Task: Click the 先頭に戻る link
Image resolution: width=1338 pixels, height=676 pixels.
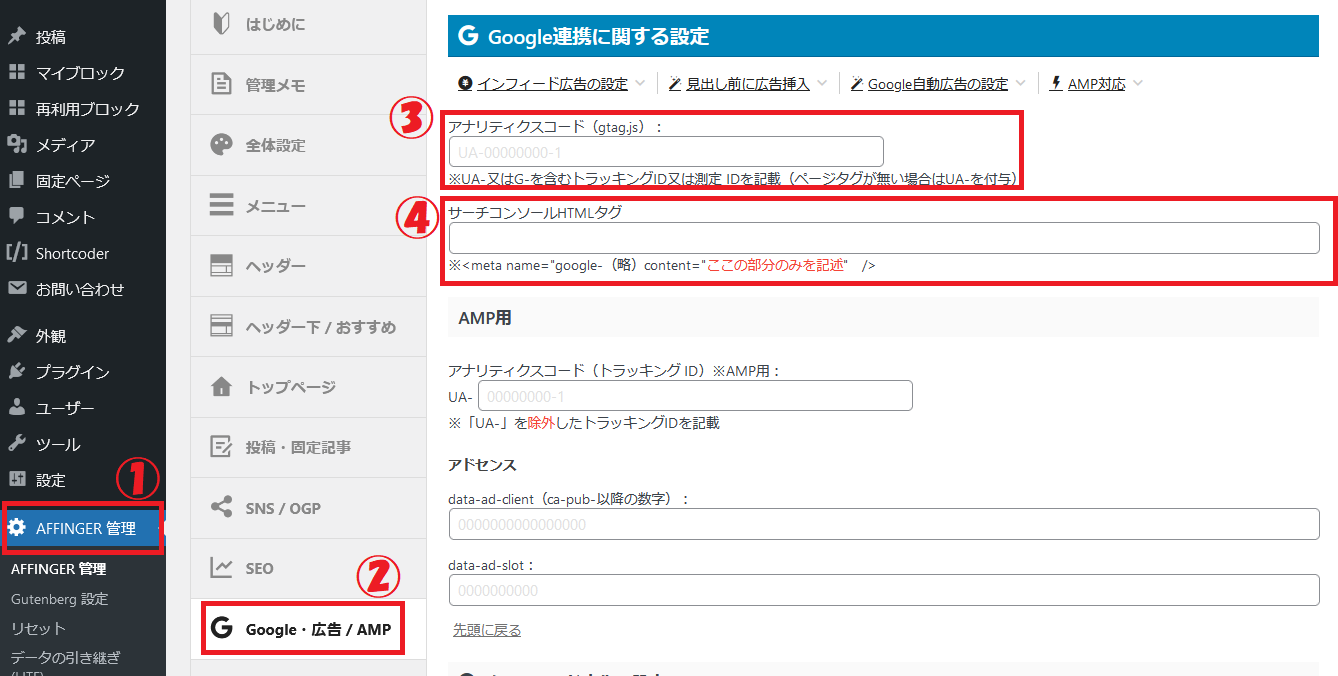Action: coord(487,630)
